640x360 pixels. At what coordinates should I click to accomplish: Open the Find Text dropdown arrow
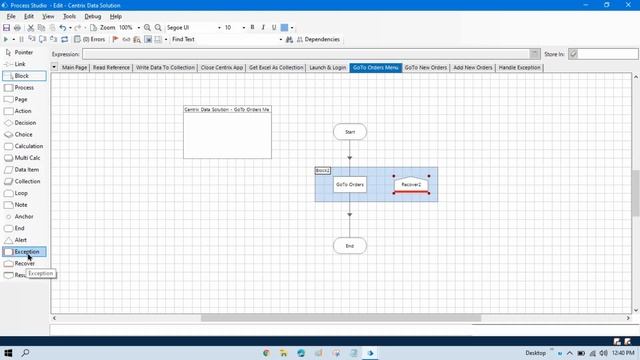[x=280, y=40]
